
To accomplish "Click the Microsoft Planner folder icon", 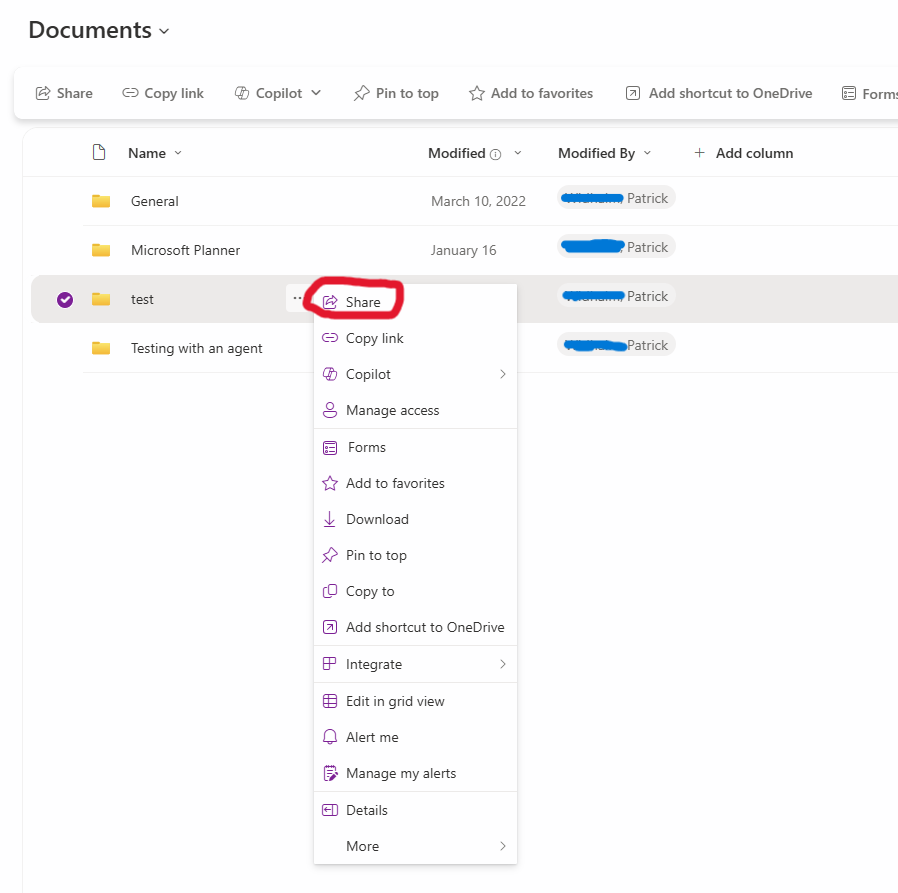I will (x=101, y=250).
